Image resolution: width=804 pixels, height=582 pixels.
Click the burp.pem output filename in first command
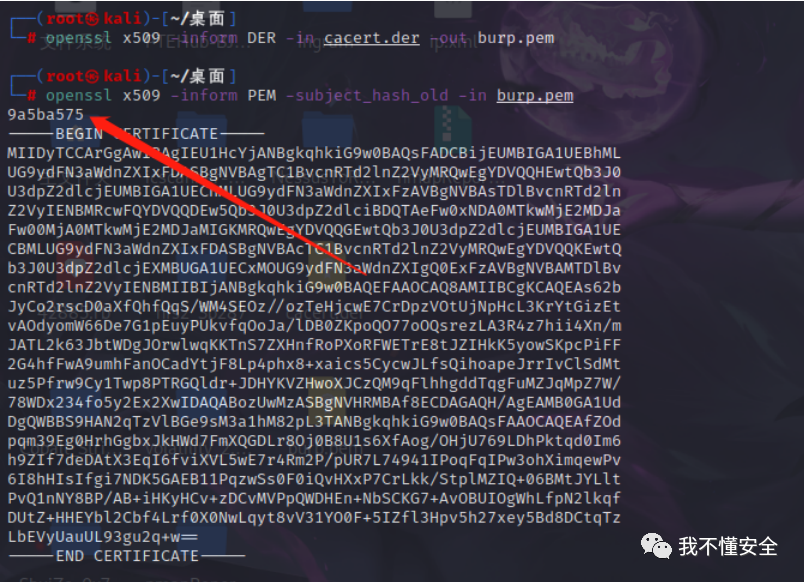pos(516,38)
